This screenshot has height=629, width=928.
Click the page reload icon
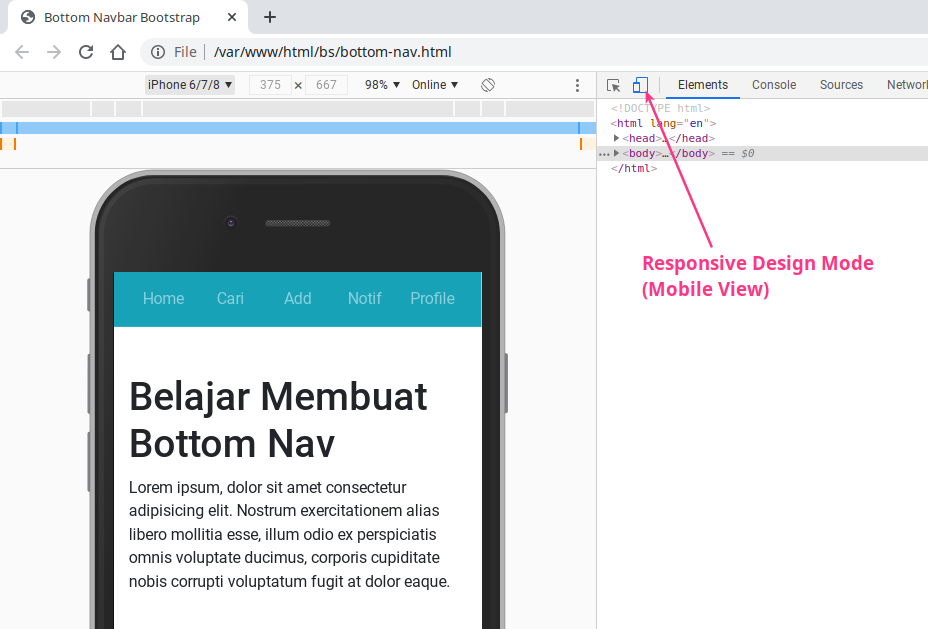click(x=85, y=52)
